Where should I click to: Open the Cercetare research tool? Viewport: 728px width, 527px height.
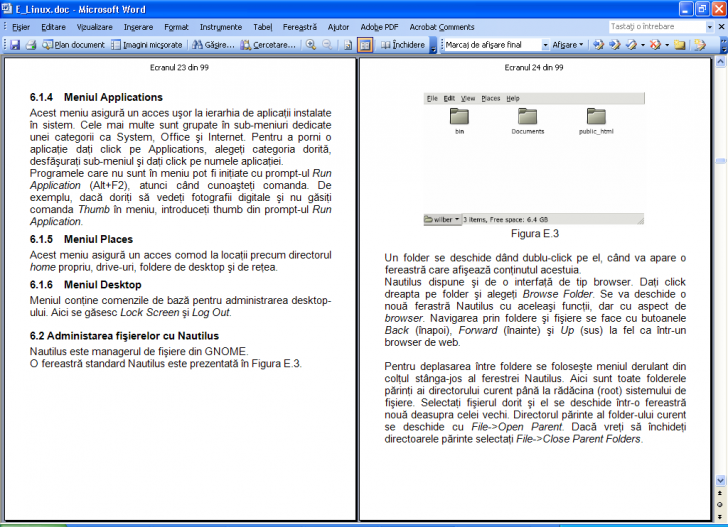(268, 45)
